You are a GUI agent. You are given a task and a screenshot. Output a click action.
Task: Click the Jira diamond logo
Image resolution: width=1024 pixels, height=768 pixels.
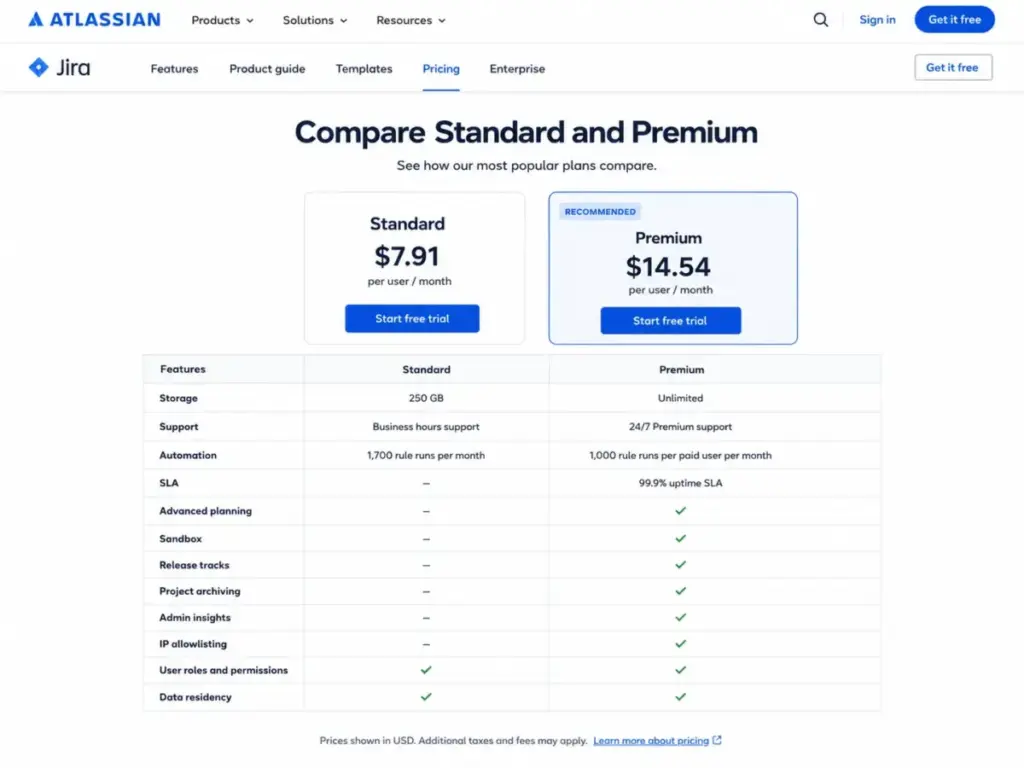click(x=39, y=67)
